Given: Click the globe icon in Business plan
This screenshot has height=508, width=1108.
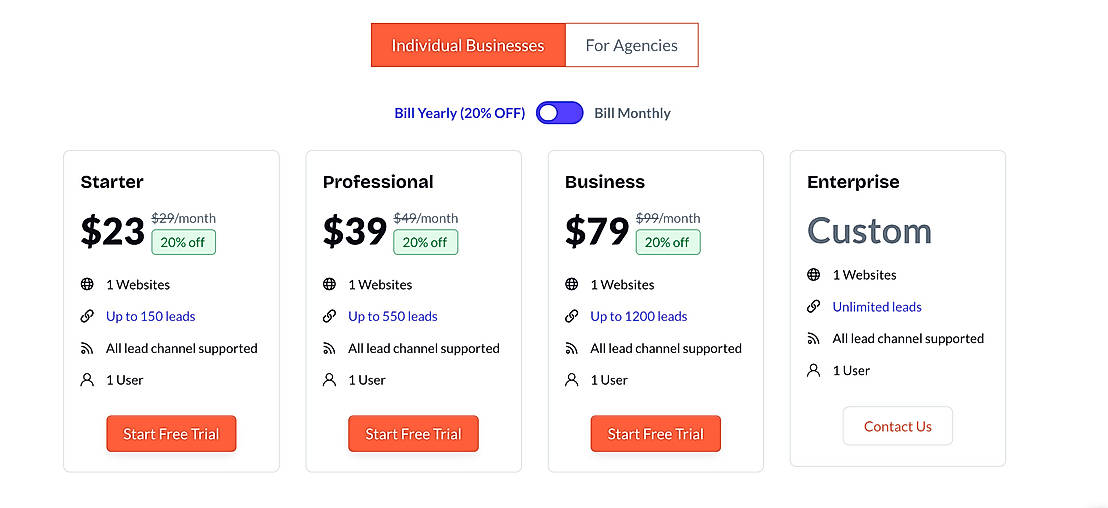Looking at the screenshot, I should point(571,285).
